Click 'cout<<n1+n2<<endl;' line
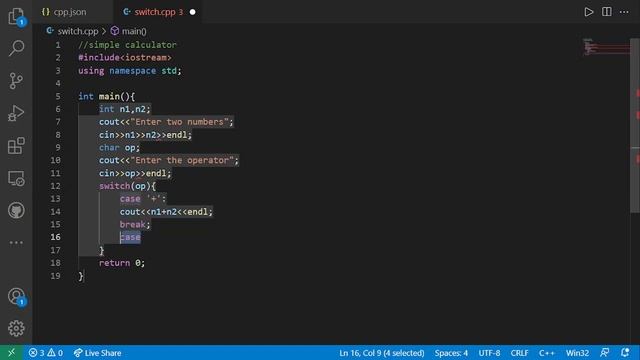The height and width of the screenshot is (360, 640). 166,211
